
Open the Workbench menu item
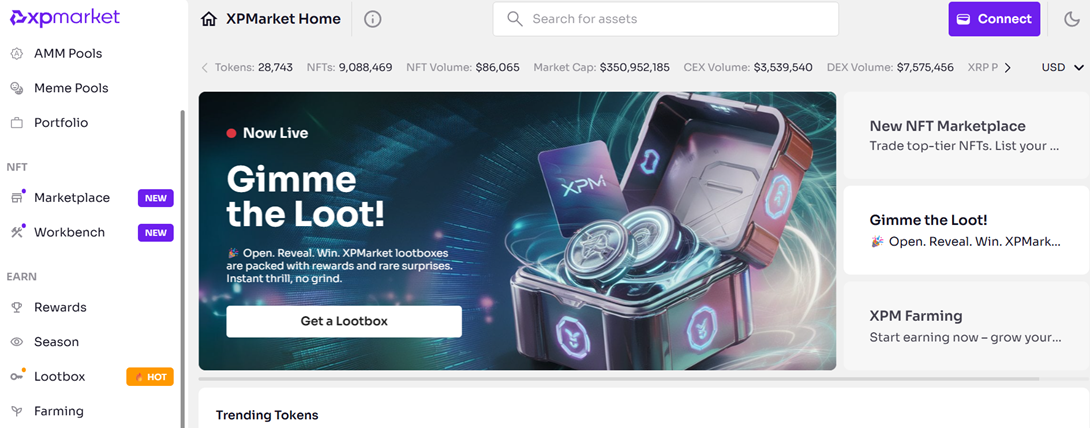click(90, 233)
